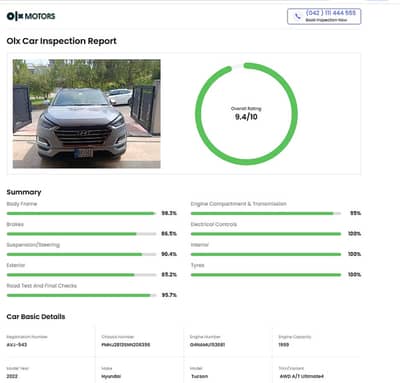The width and height of the screenshot is (400, 383).
Task: Click the Exterior progress bar
Action: tap(81, 275)
